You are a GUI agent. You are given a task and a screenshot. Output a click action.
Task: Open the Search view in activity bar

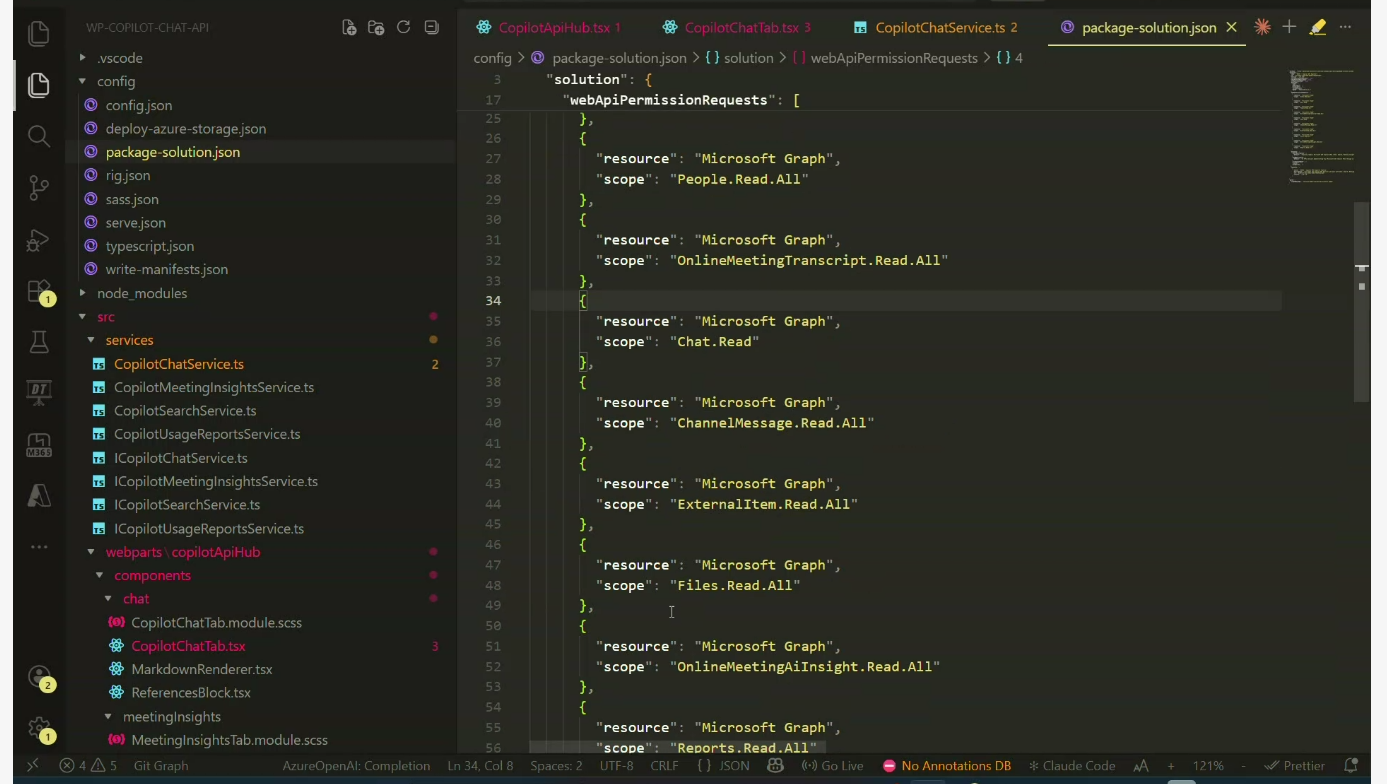coord(39,137)
